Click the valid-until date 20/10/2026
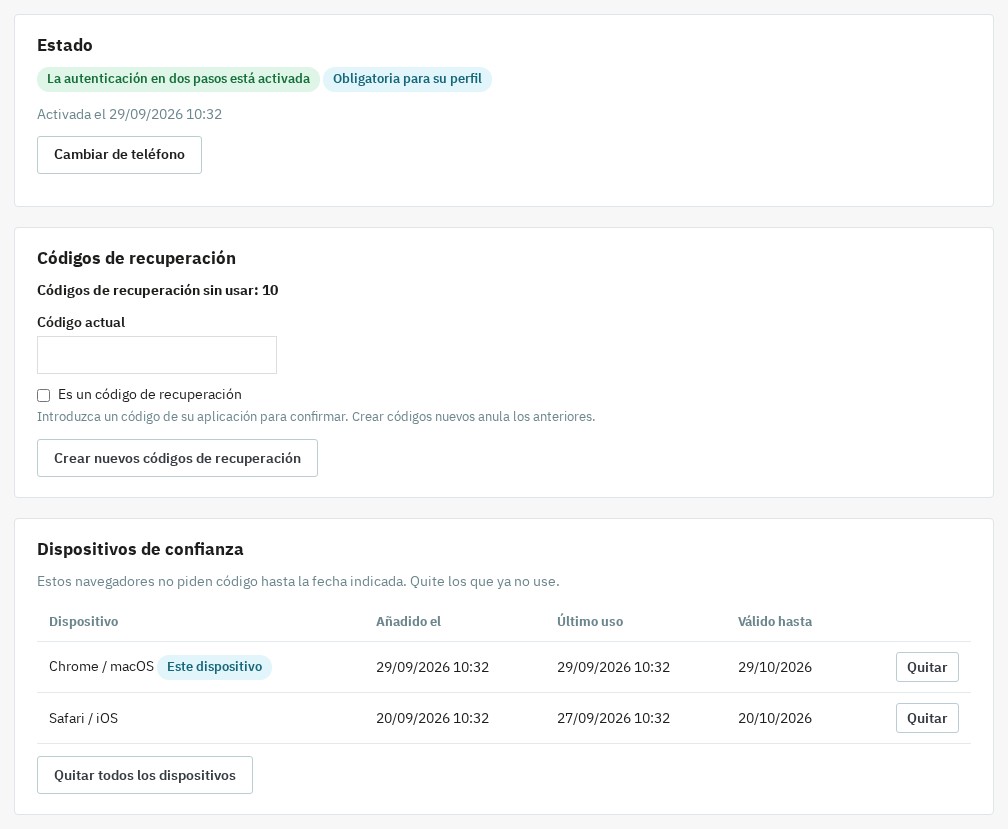The image size is (1008, 829). pyautogui.click(x=775, y=718)
